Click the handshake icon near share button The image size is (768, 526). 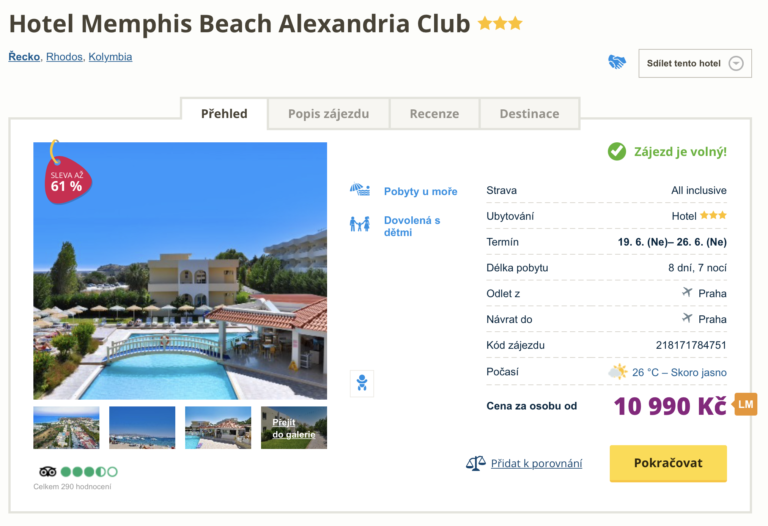point(617,62)
